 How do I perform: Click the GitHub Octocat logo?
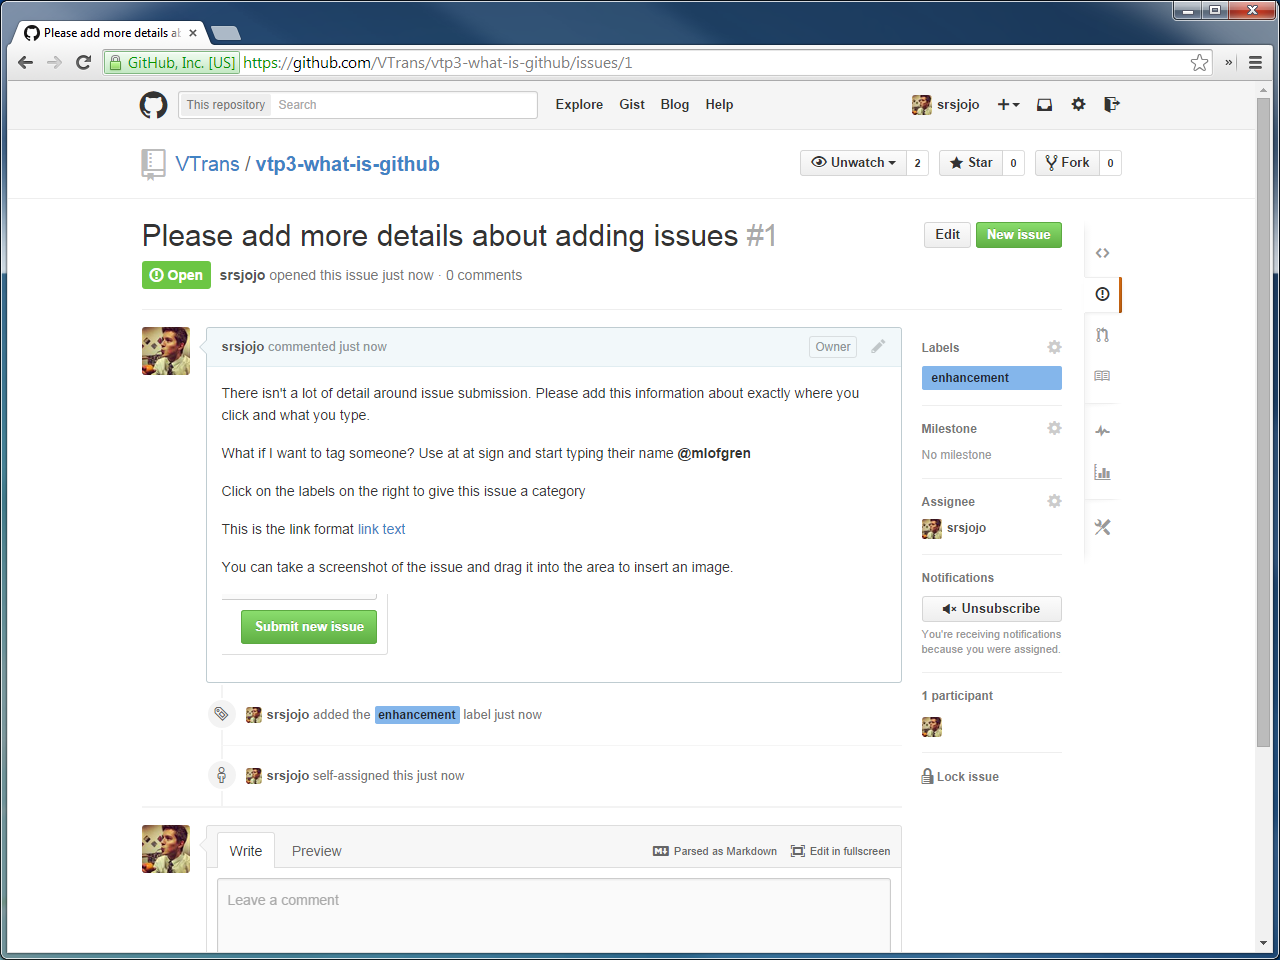(153, 105)
